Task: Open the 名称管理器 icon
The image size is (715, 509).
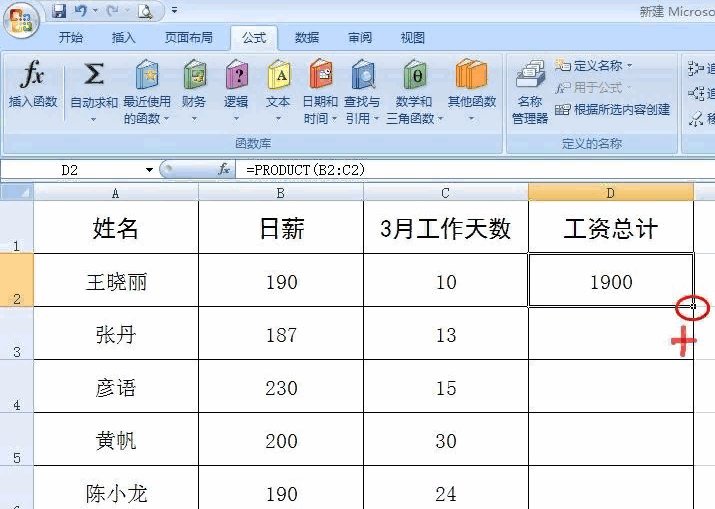Action: pyautogui.click(x=530, y=74)
